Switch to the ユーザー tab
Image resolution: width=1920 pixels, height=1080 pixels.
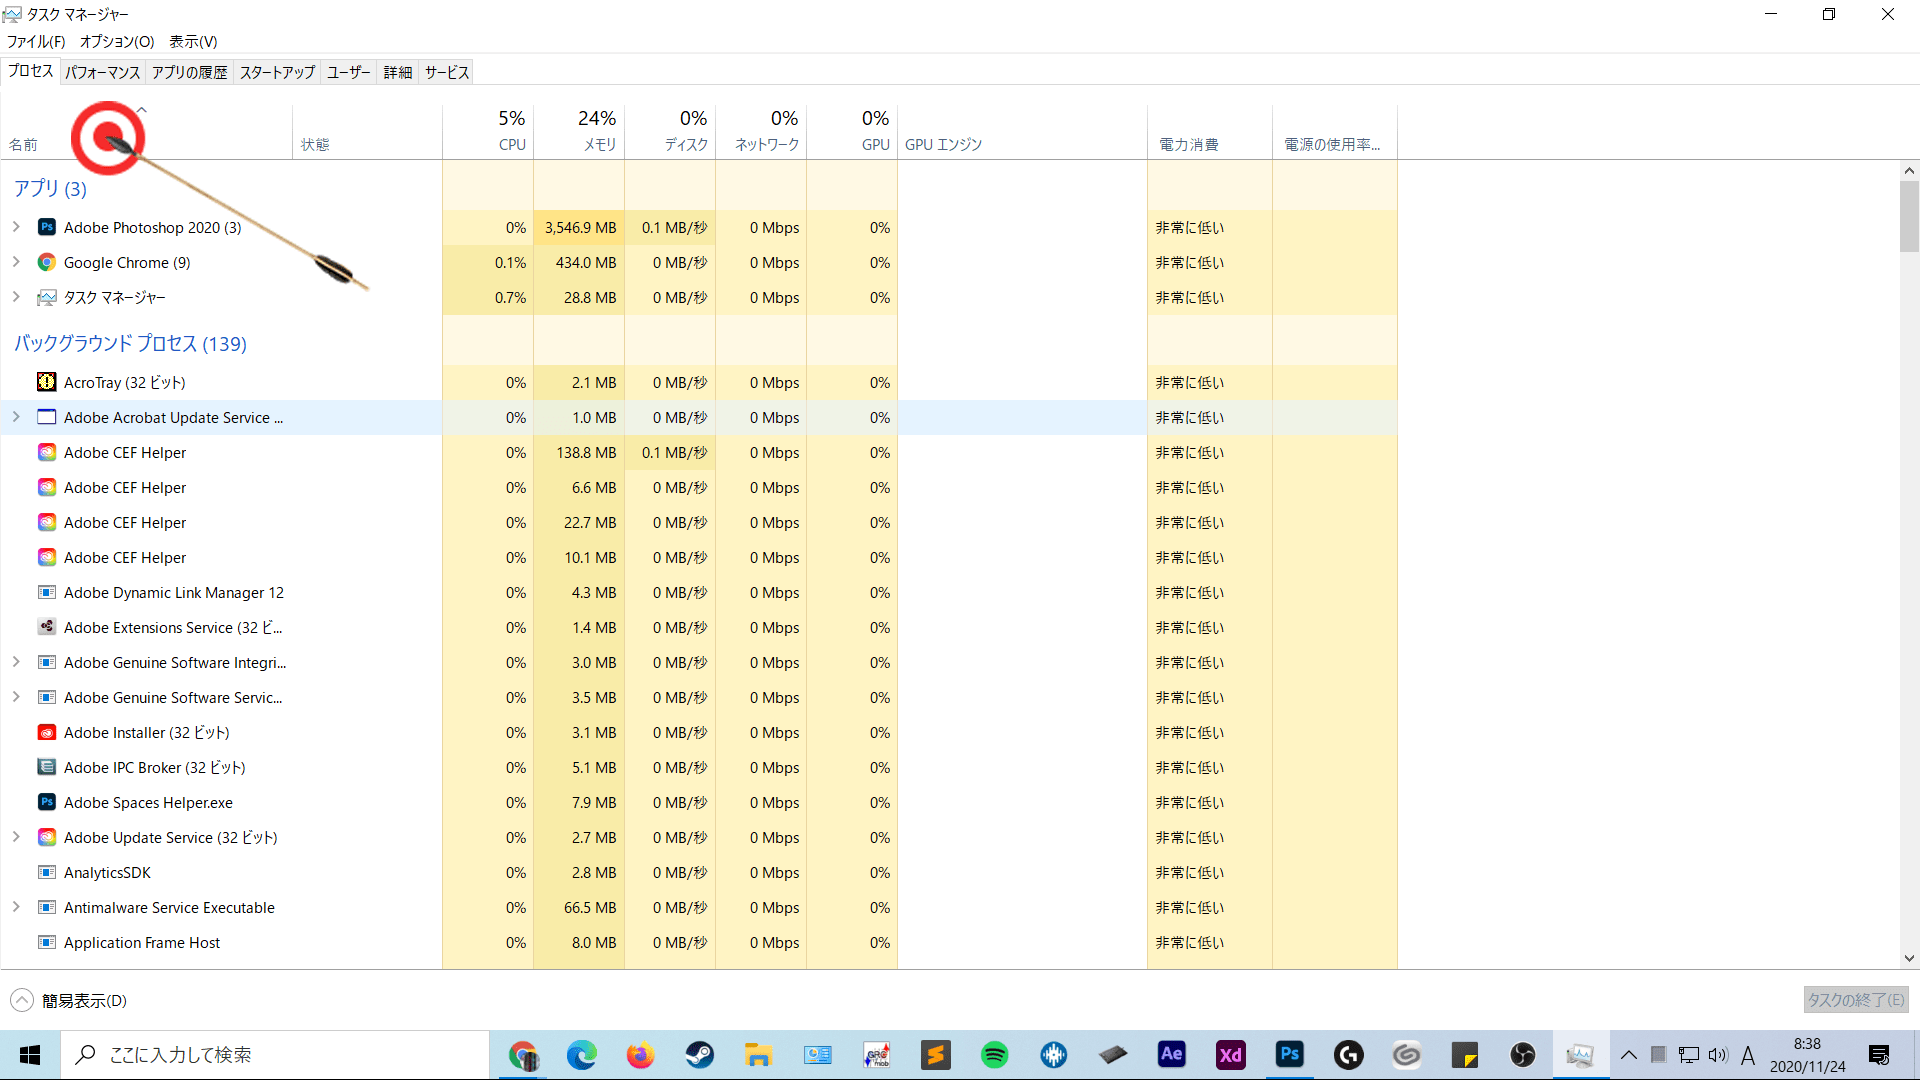(349, 72)
